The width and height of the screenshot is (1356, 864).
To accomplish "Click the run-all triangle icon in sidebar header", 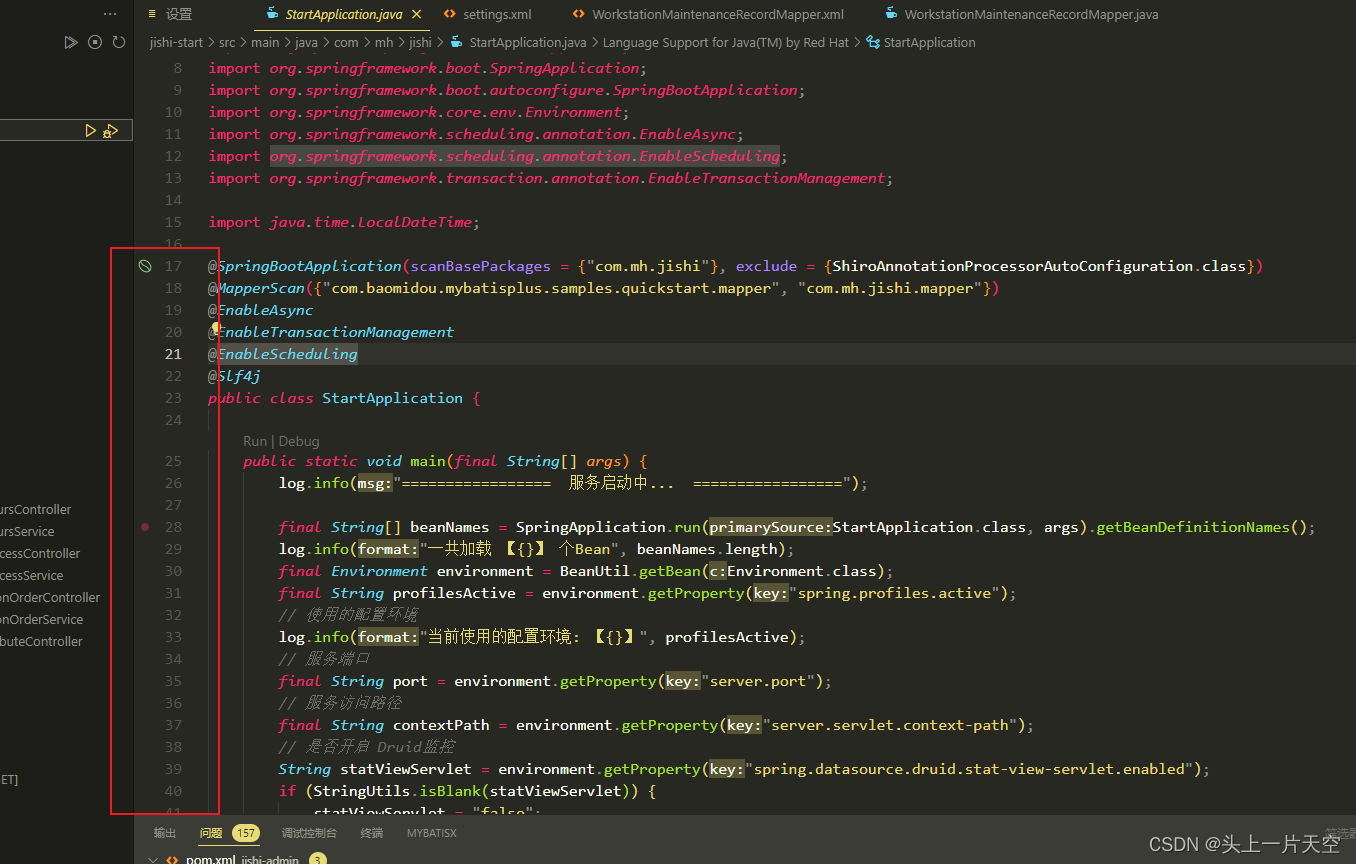I will [70, 42].
